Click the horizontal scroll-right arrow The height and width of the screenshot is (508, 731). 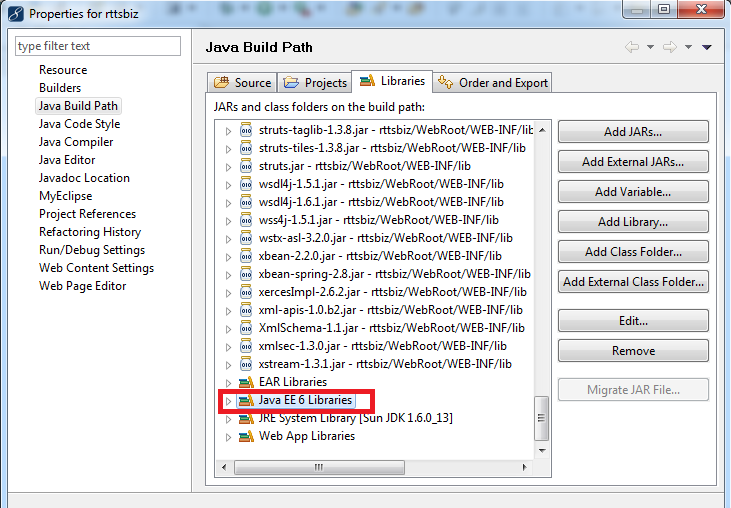point(524,467)
